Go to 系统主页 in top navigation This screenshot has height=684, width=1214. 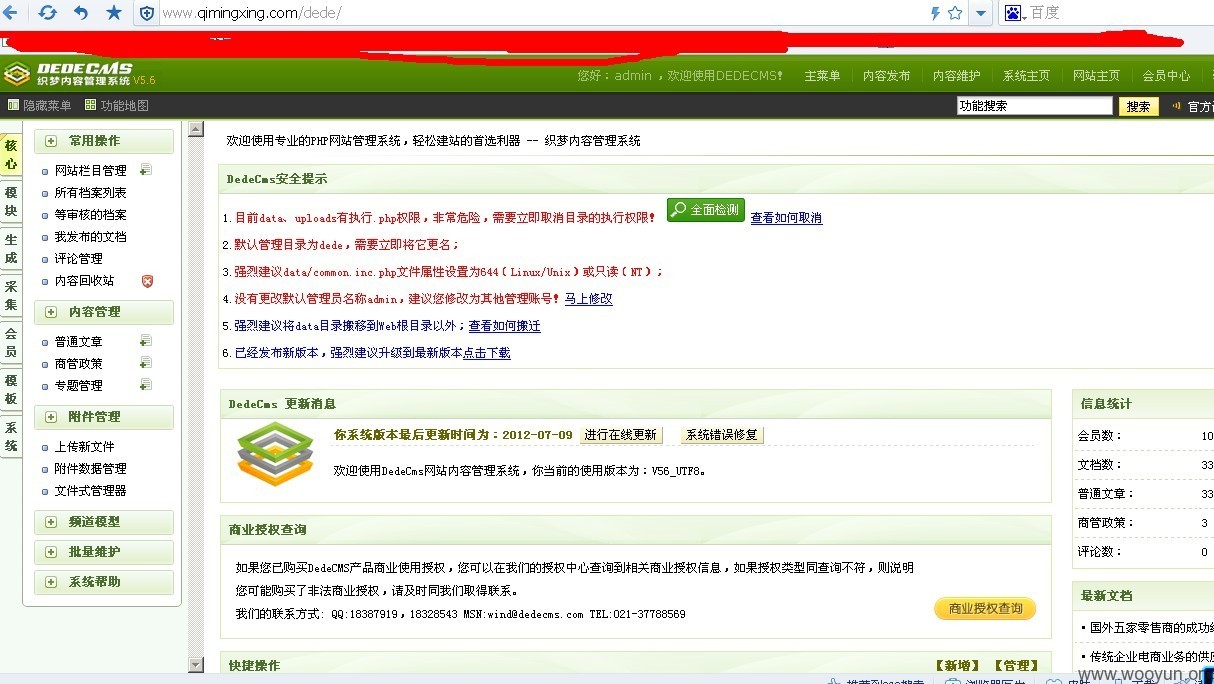coord(1026,76)
